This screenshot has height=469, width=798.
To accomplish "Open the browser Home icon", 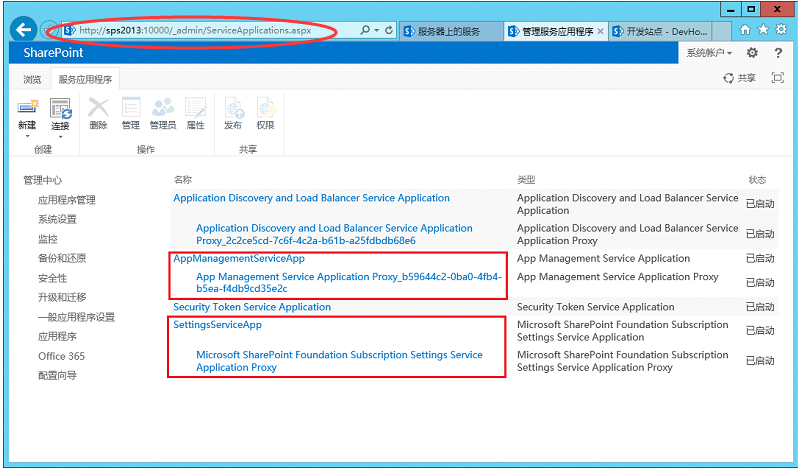I will [745, 30].
